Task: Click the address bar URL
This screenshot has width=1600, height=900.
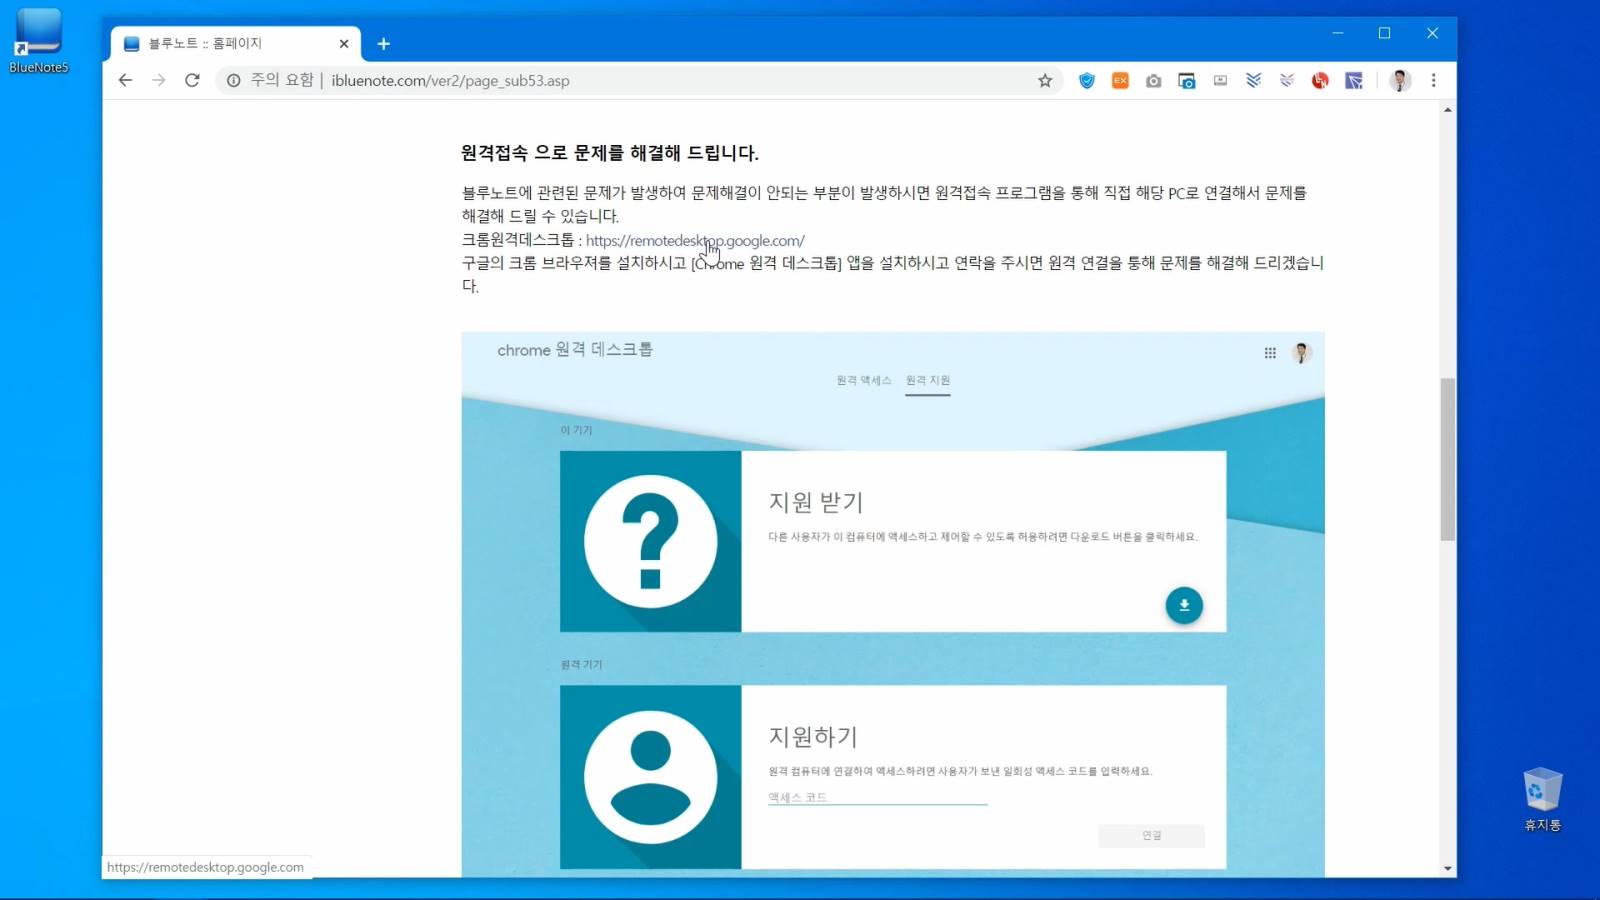Action: tap(450, 81)
